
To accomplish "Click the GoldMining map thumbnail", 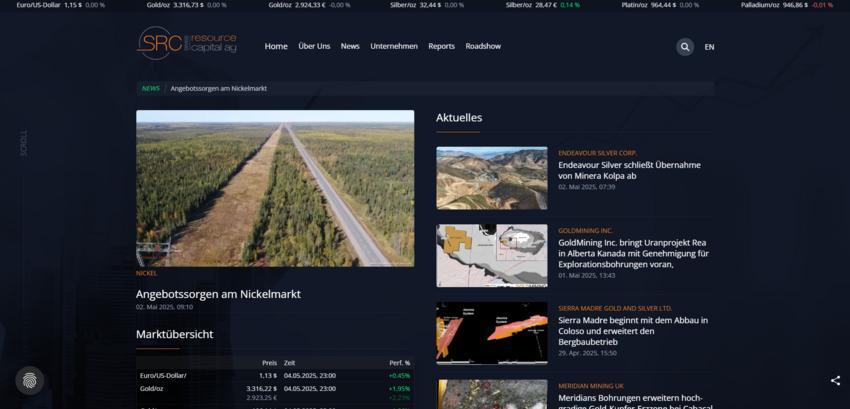I will click(491, 255).
